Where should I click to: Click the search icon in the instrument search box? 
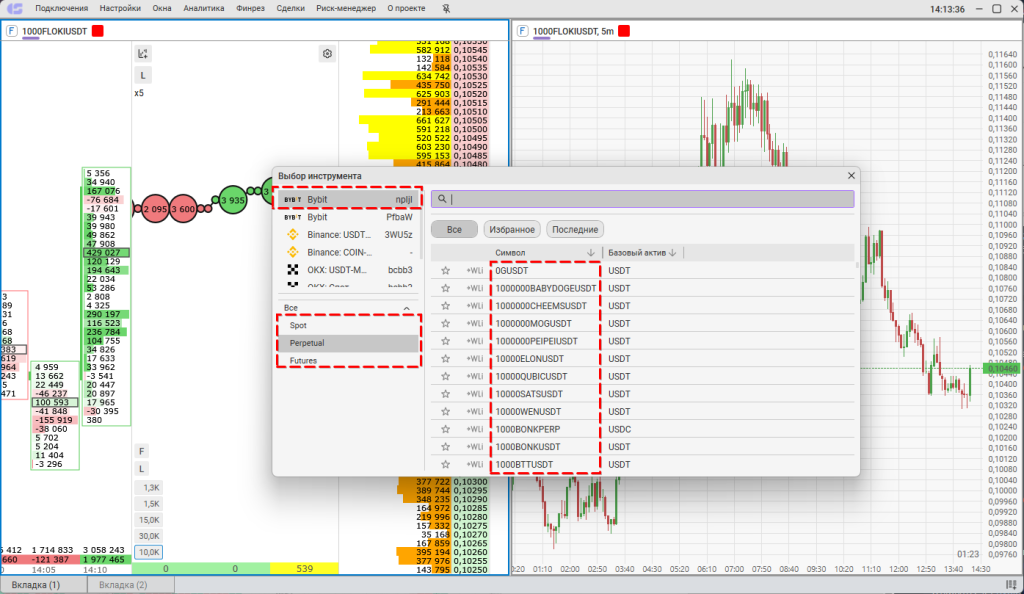[x=439, y=200]
